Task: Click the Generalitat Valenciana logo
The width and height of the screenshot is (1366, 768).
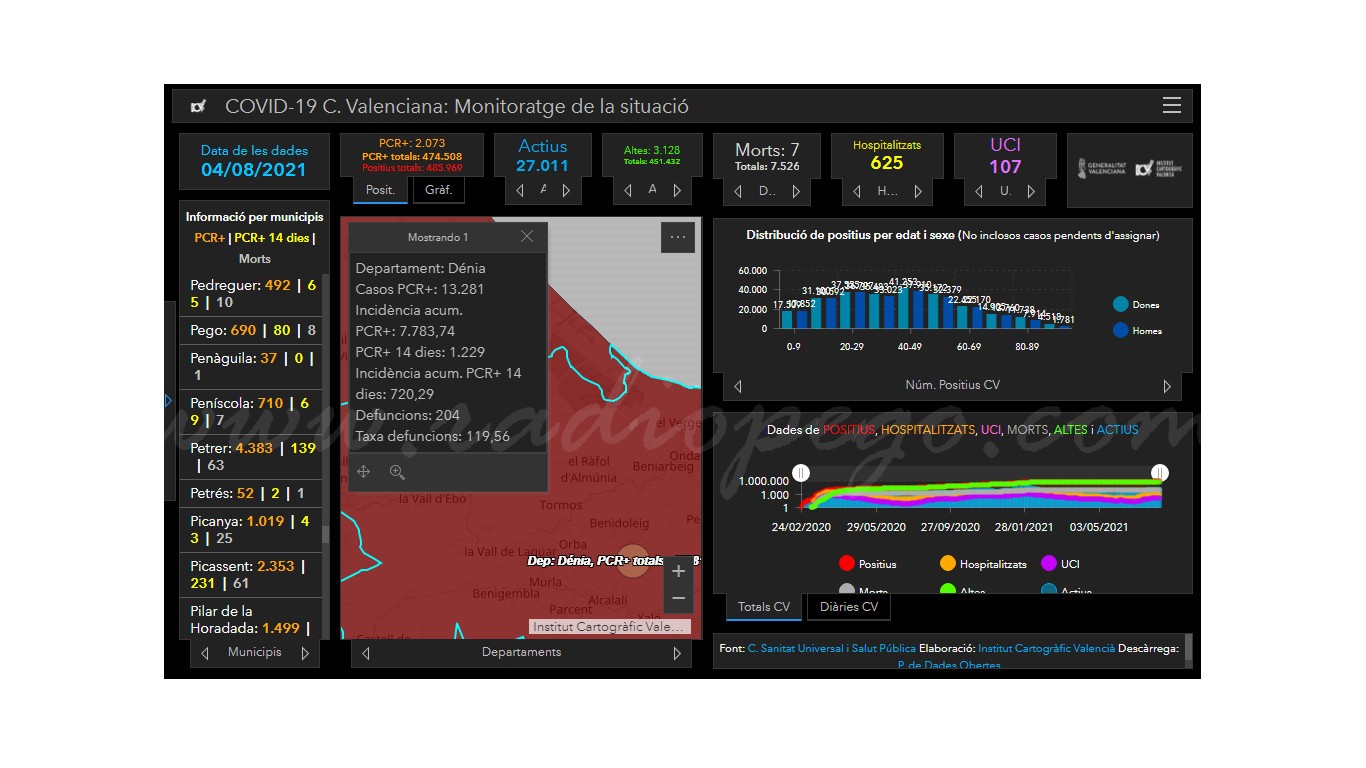Action: [x=1101, y=169]
